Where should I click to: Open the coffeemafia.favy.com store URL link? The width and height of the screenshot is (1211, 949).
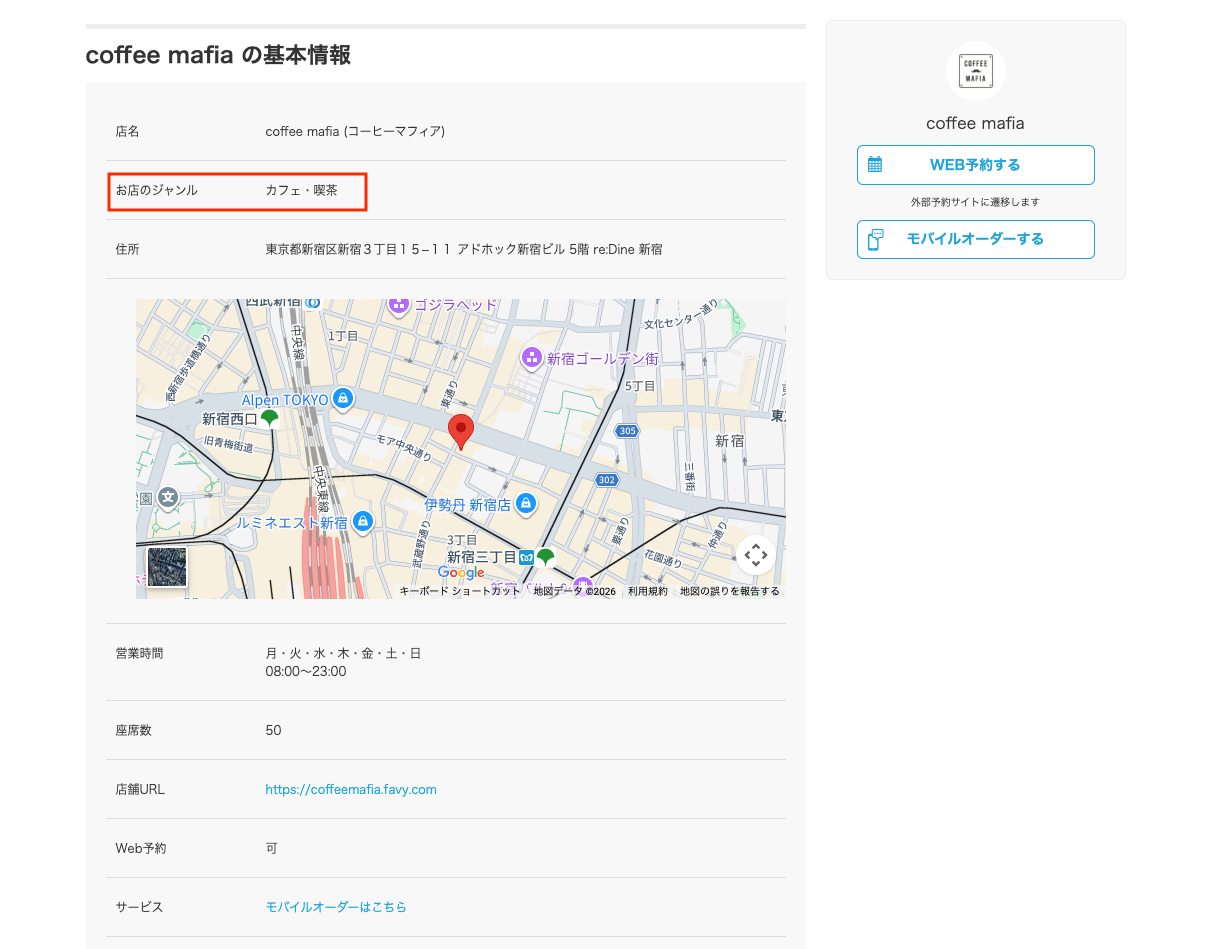point(351,789)
